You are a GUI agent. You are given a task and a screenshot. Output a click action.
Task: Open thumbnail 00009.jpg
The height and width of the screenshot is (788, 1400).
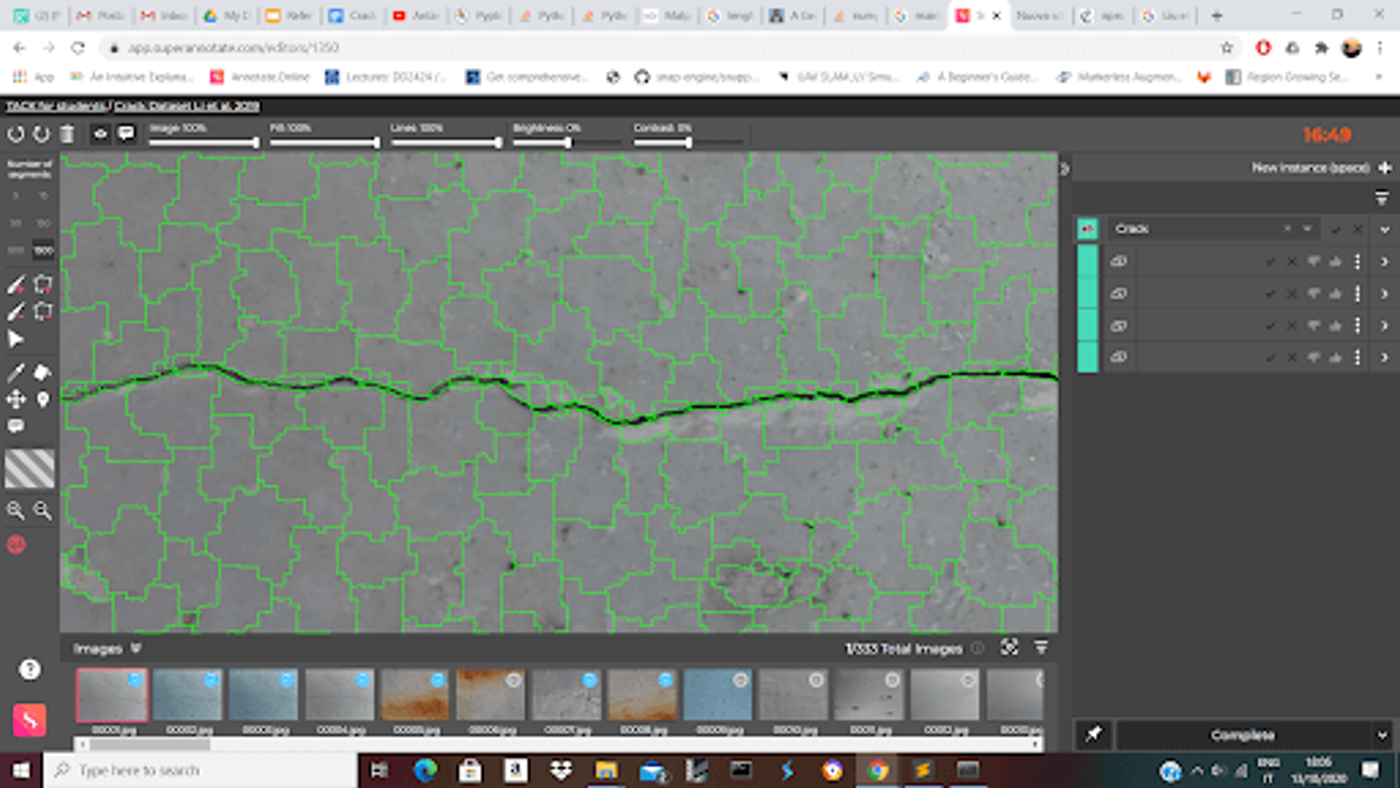point(718,695)
